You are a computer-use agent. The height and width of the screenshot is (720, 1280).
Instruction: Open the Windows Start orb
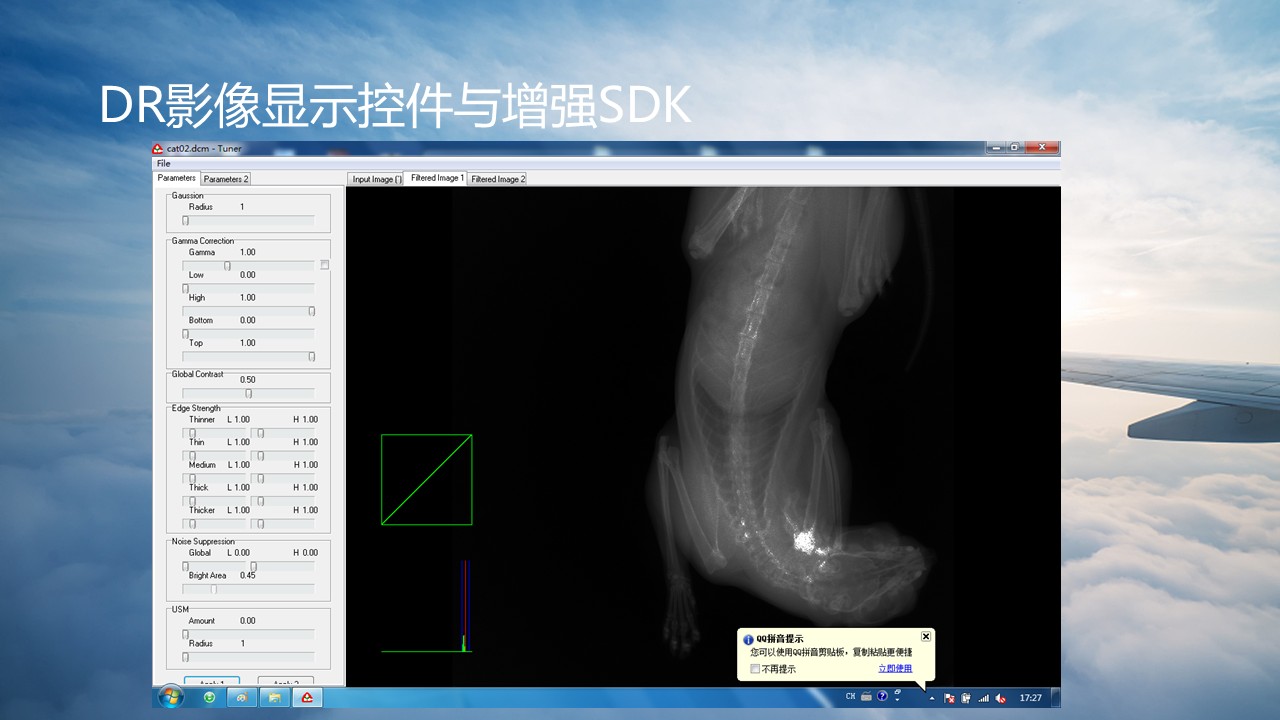click(170, 698)
